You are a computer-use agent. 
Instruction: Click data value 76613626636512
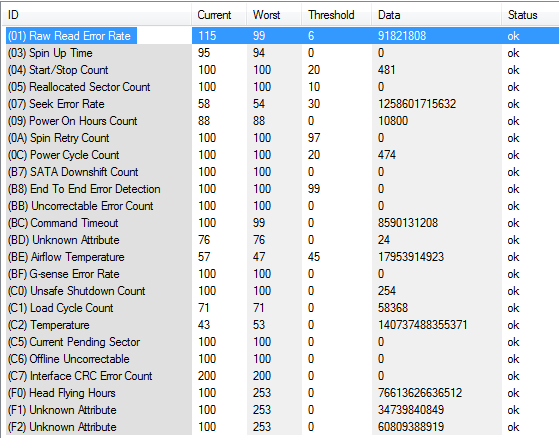click(x=420, y=393)
